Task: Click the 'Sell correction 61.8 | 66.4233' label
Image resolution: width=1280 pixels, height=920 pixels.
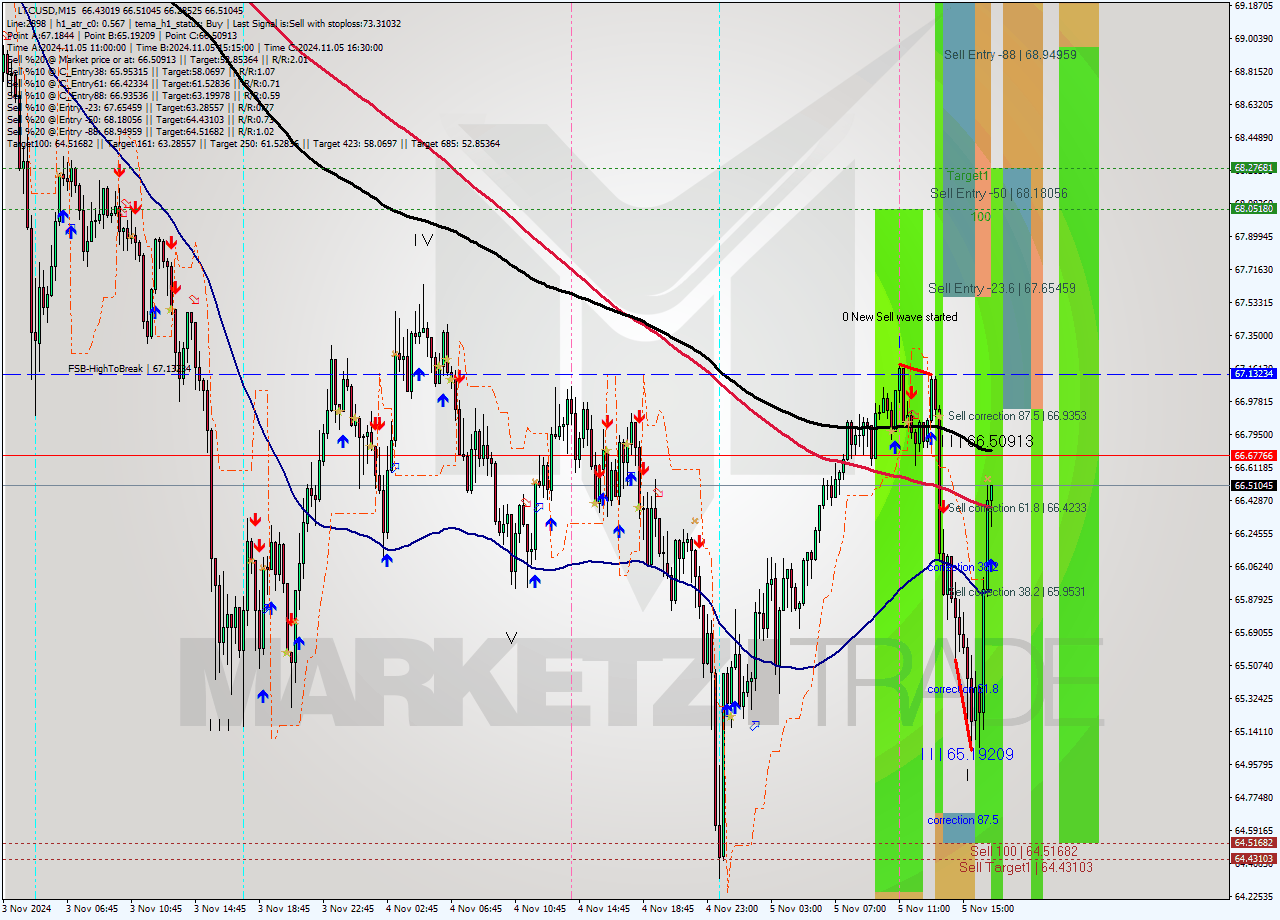Action: [x=1017, y=508]
